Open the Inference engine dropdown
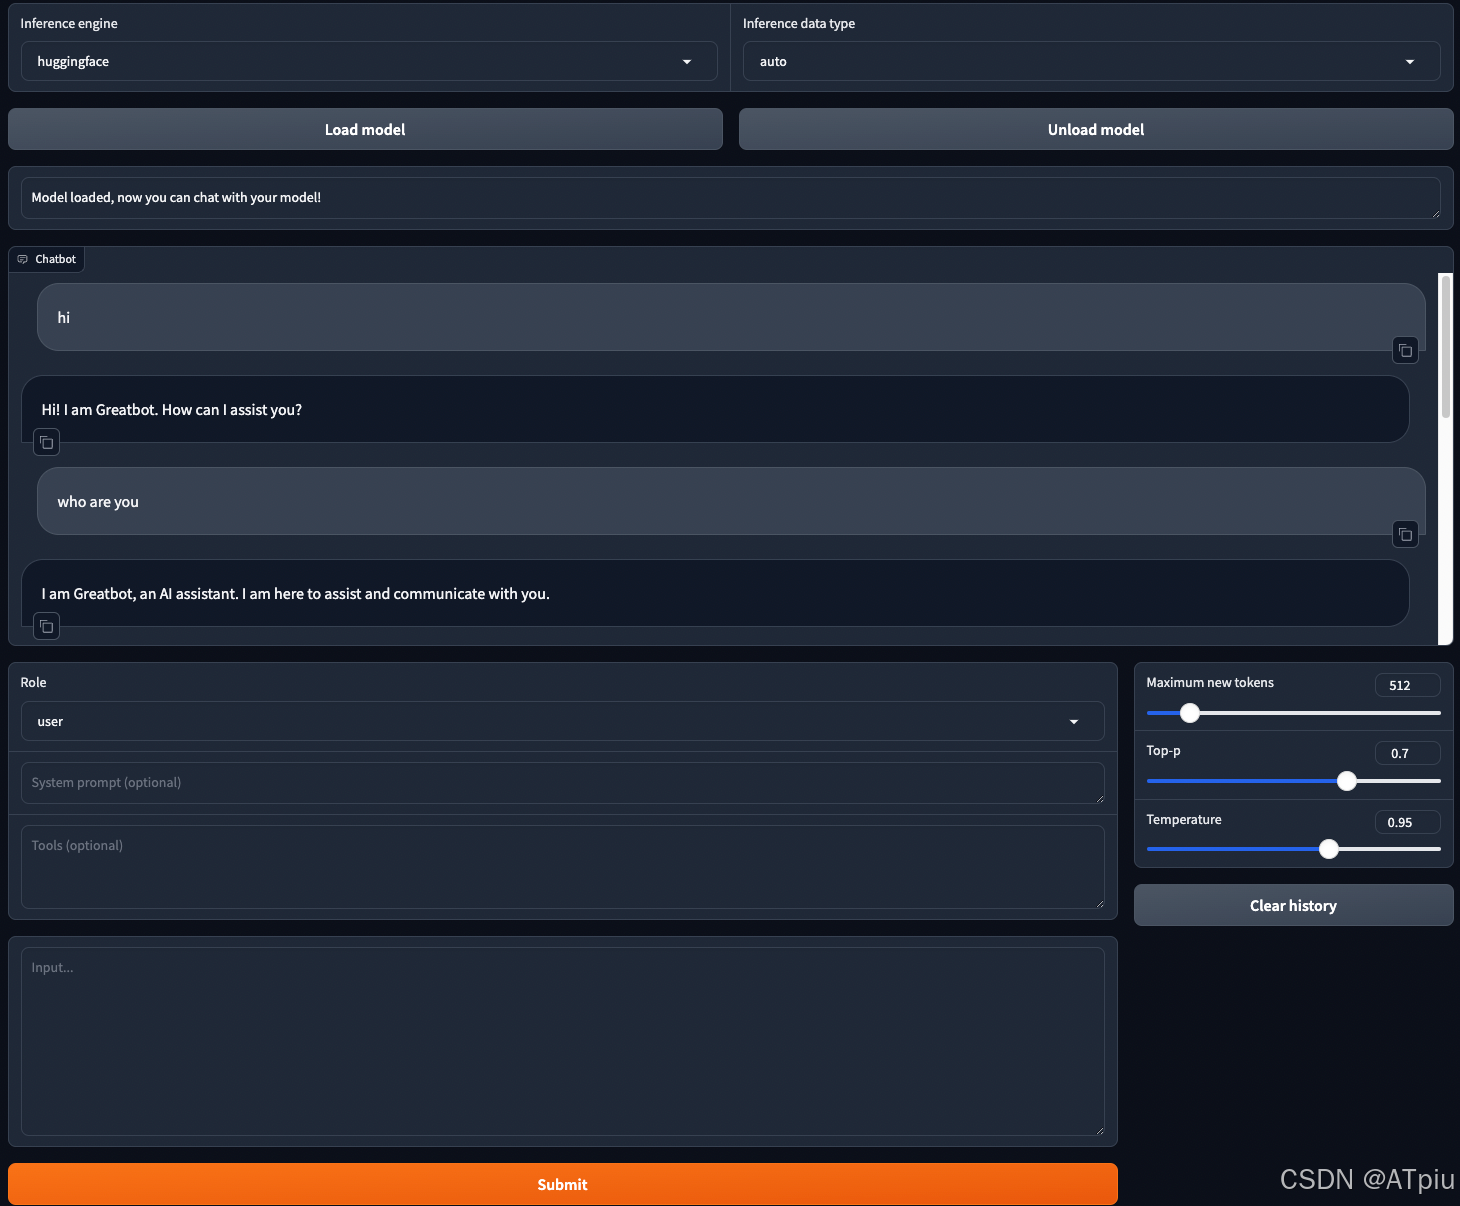 [x=369, y=61]
